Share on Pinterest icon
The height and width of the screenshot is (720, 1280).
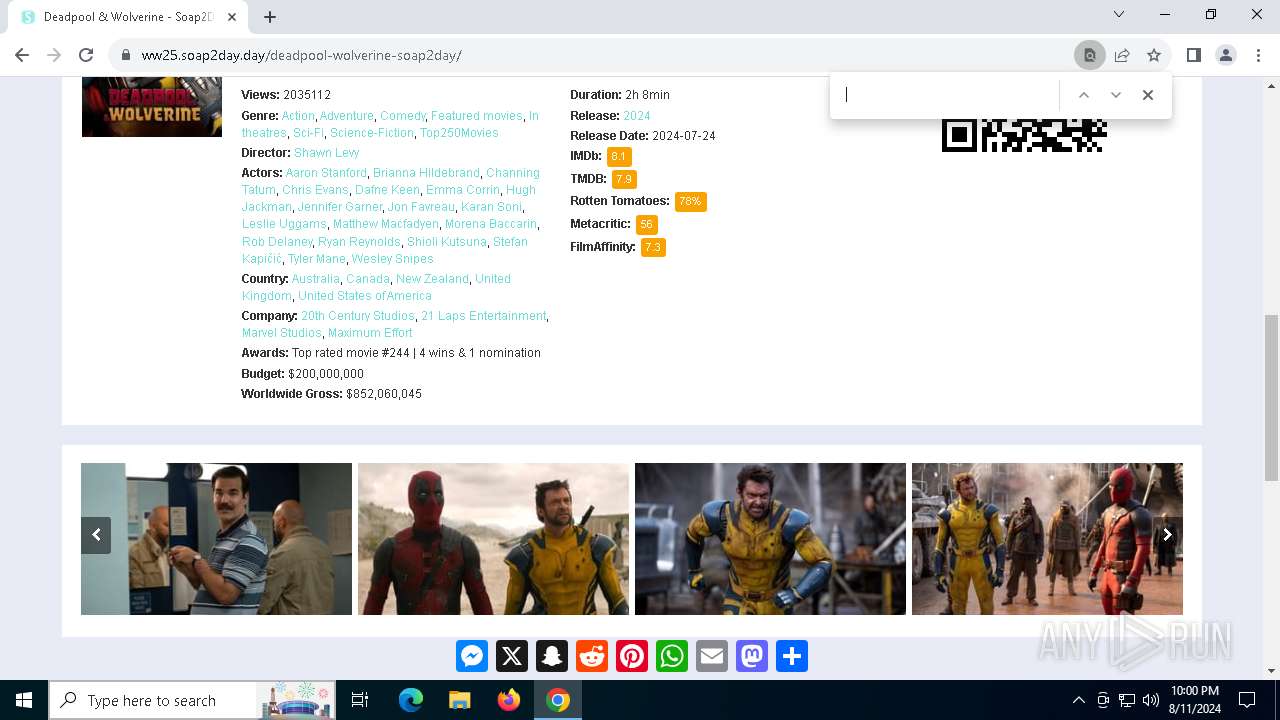tap(632, 656)
